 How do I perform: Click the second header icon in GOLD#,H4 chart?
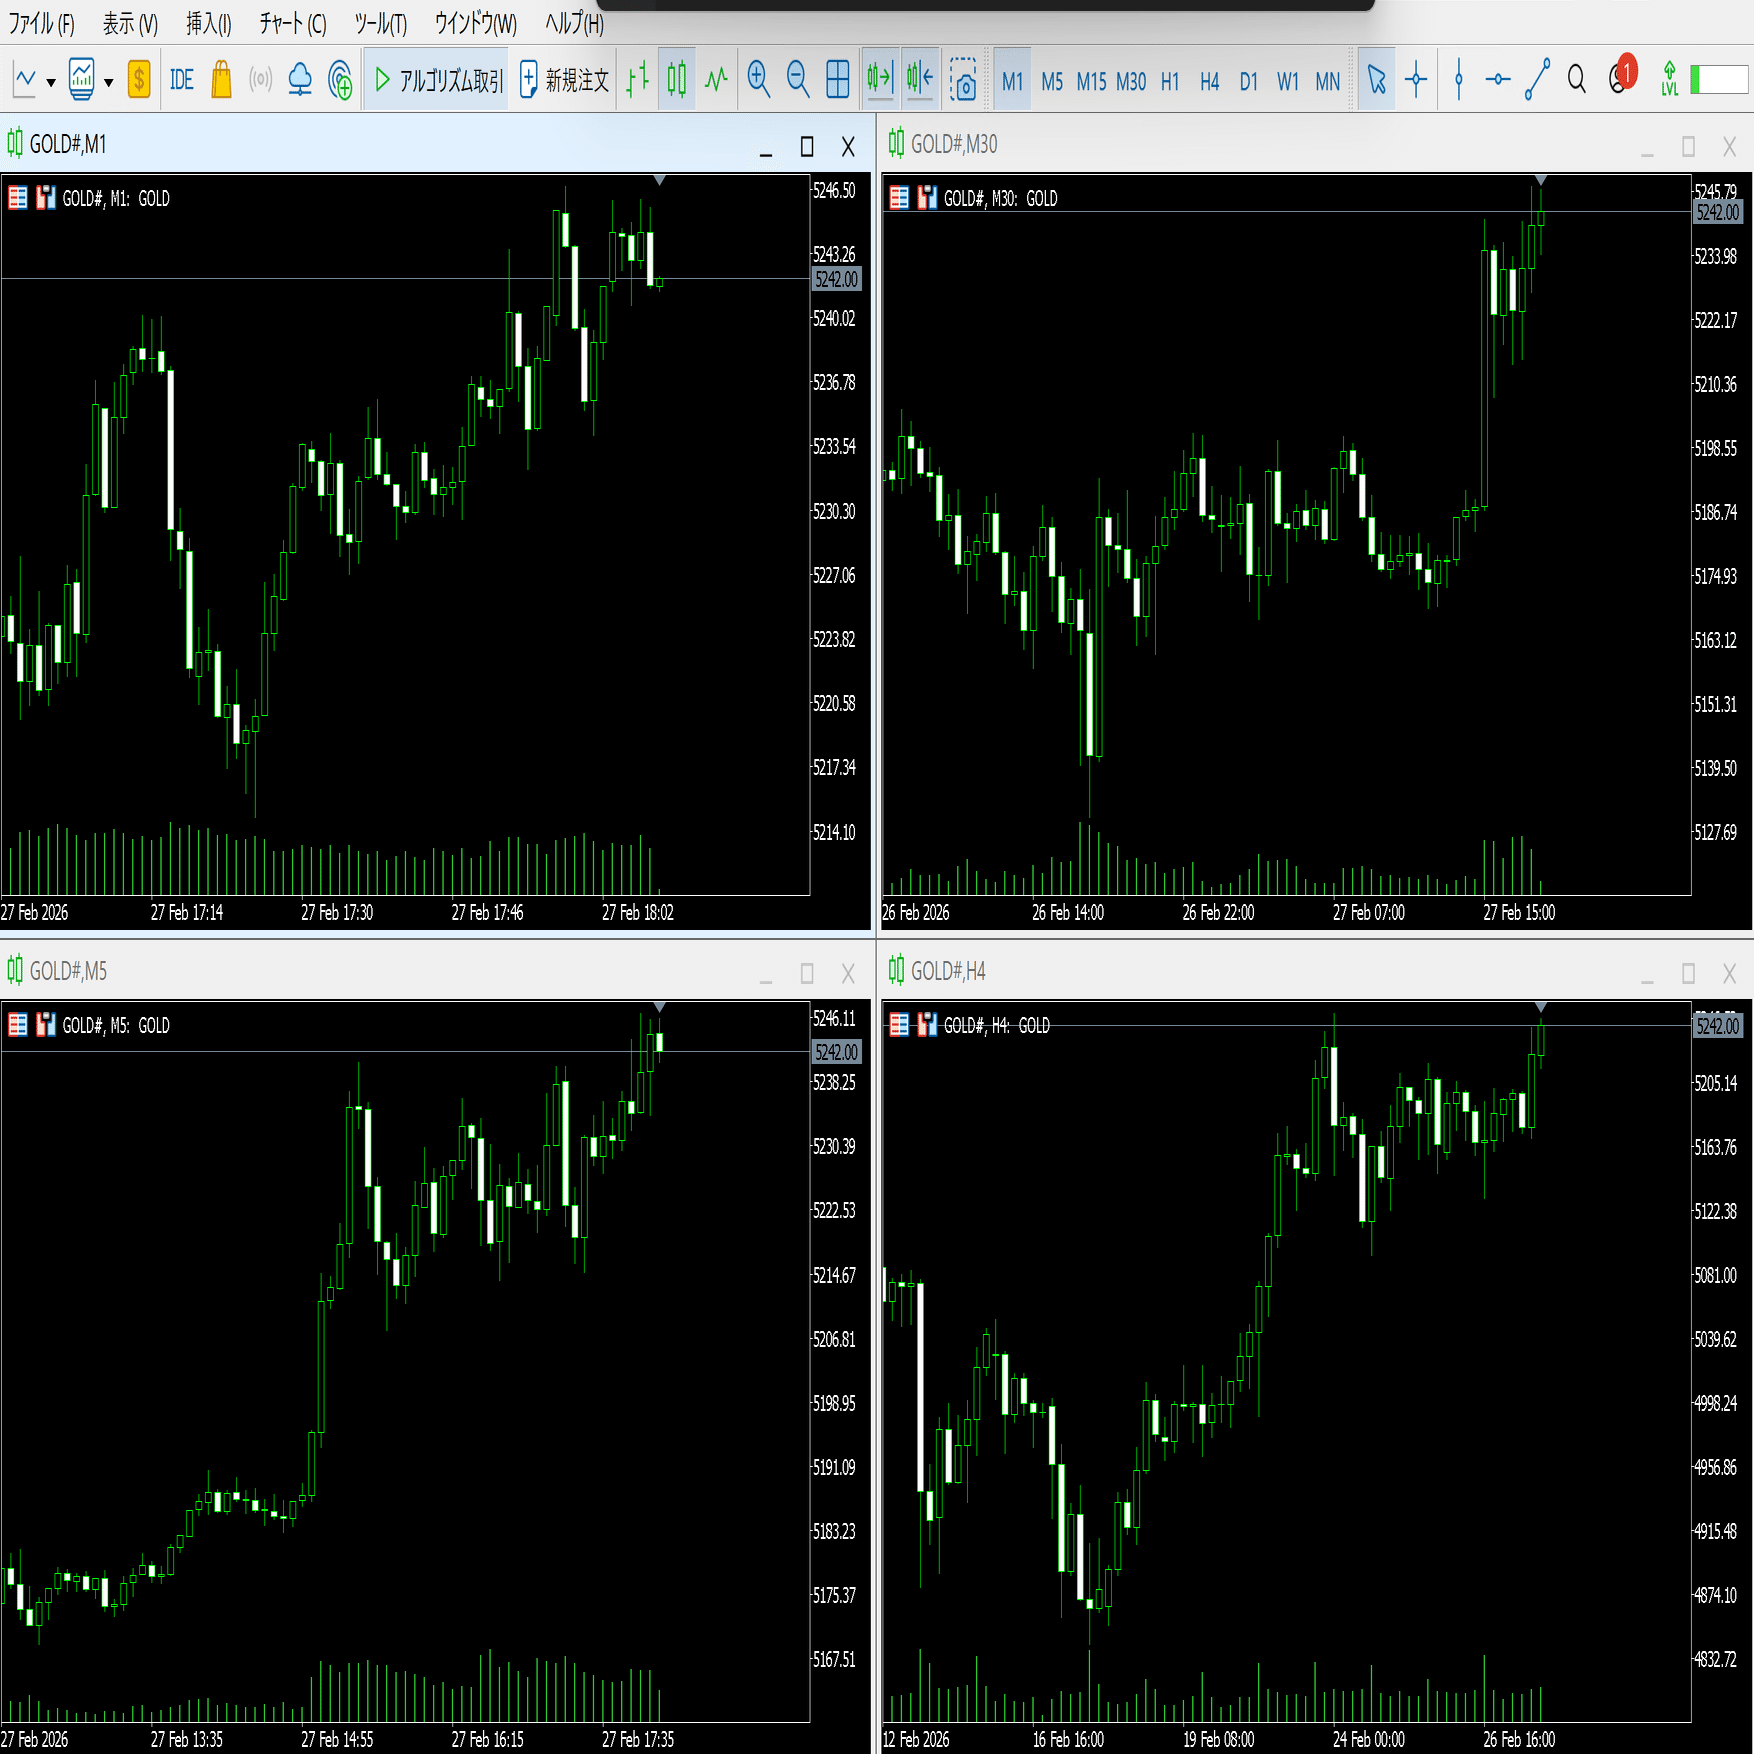(927, 1024)
